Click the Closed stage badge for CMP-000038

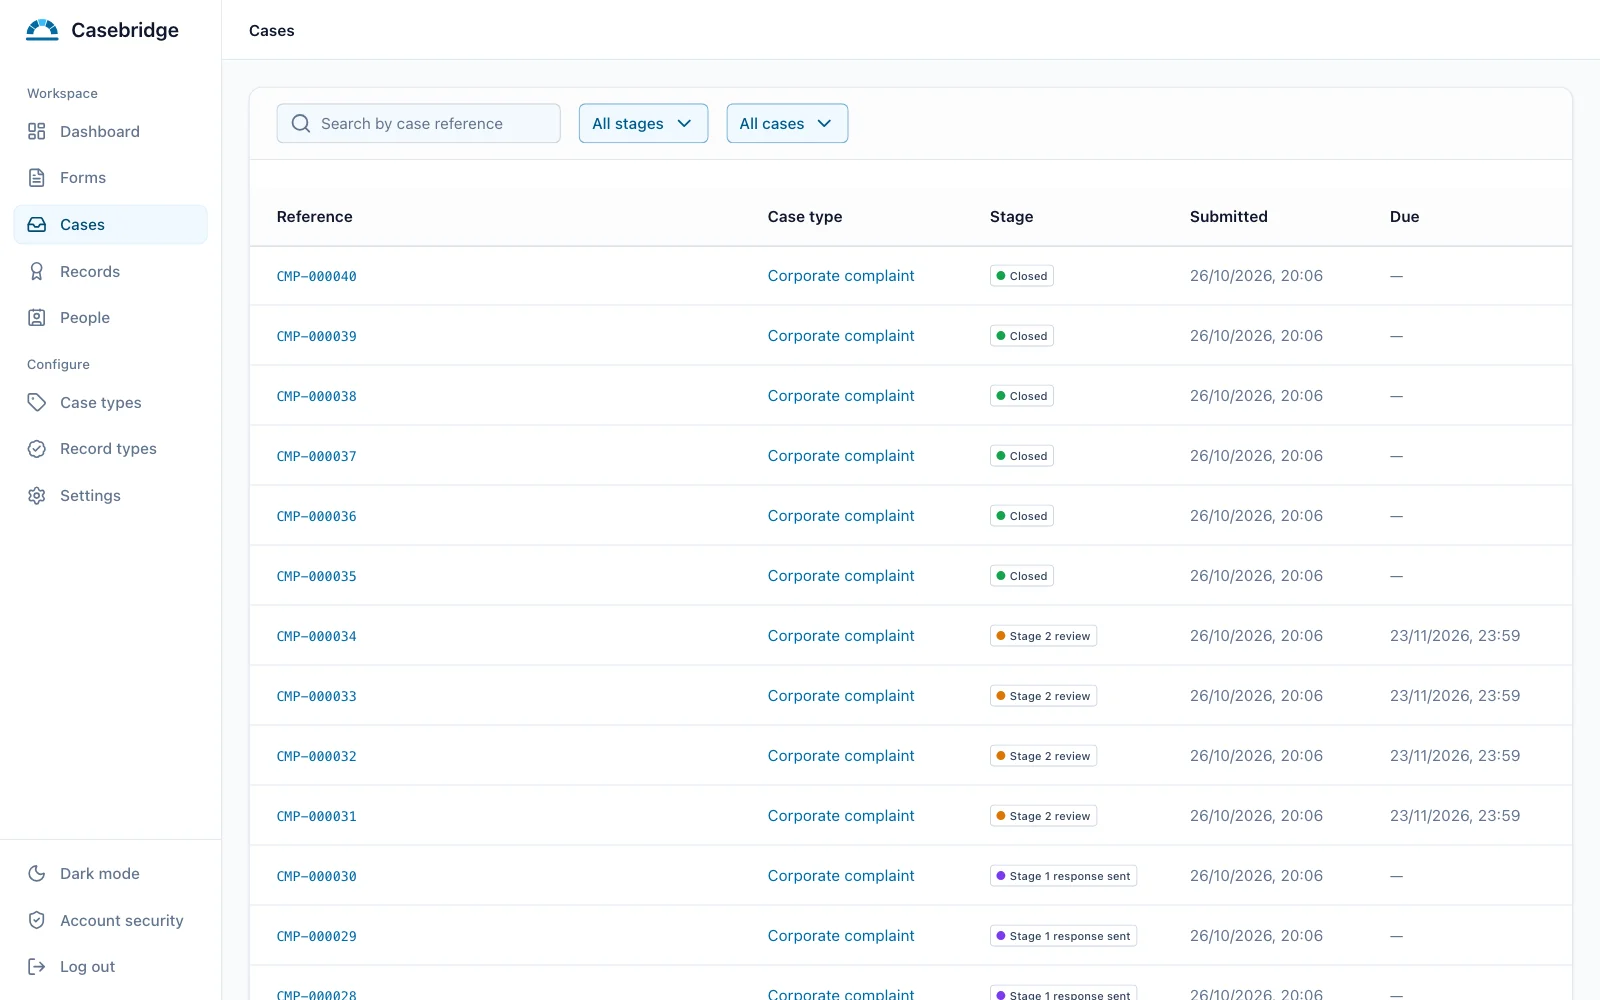[1022, 396]
